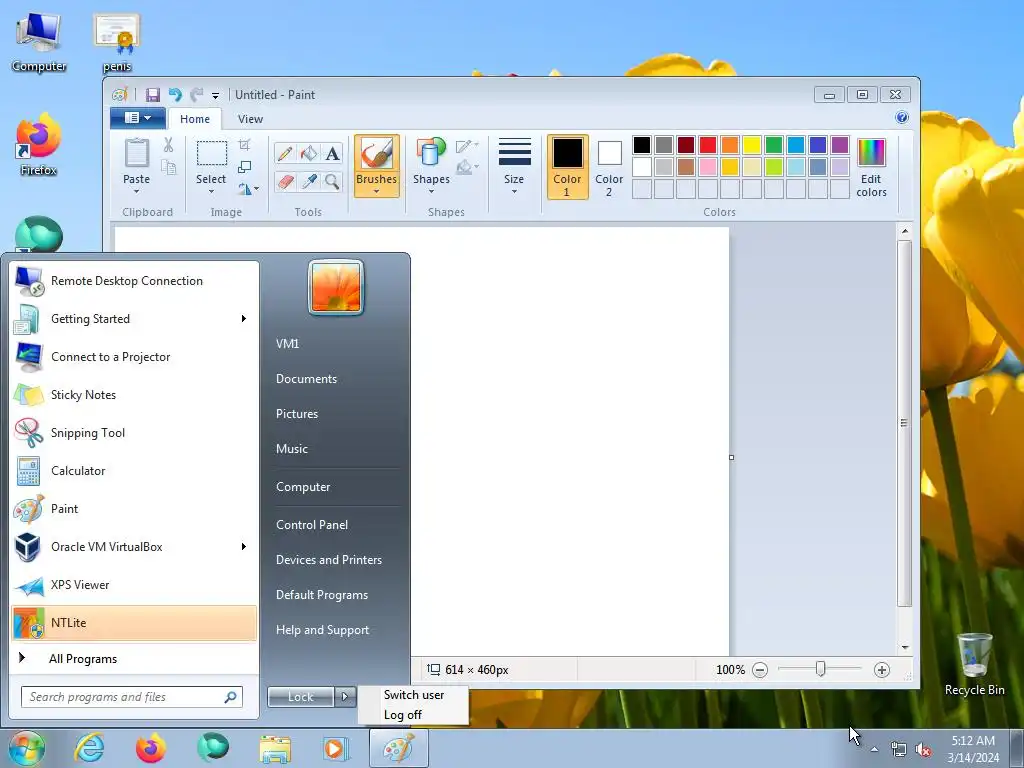Open Devices and Printers link
1024x768 pixels.
click(328, 560)
